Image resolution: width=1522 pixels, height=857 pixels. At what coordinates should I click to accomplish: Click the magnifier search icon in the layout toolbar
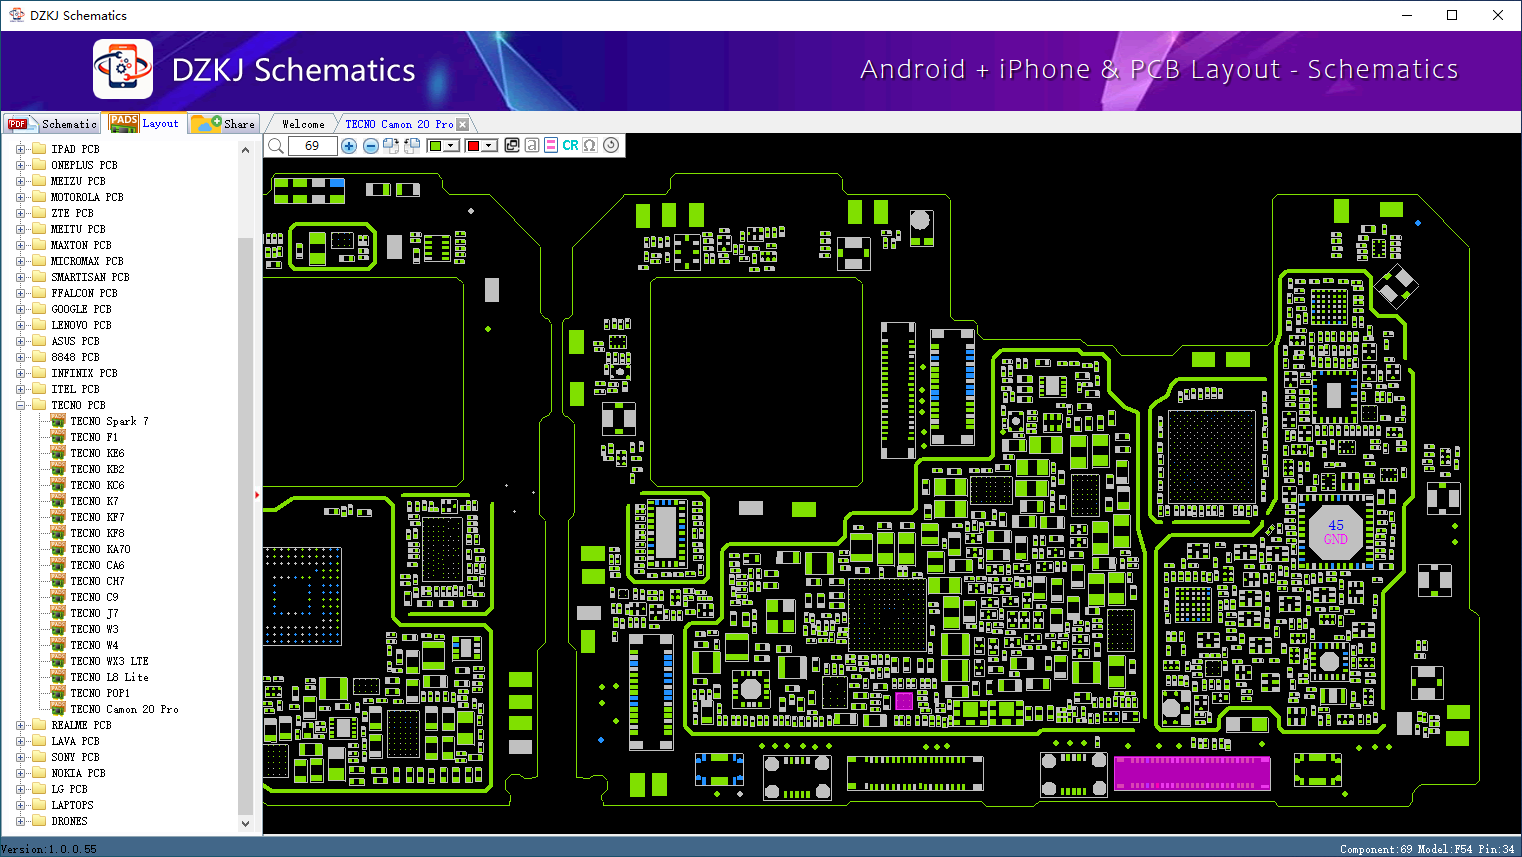pyautogui.click(x=276, y=146)
